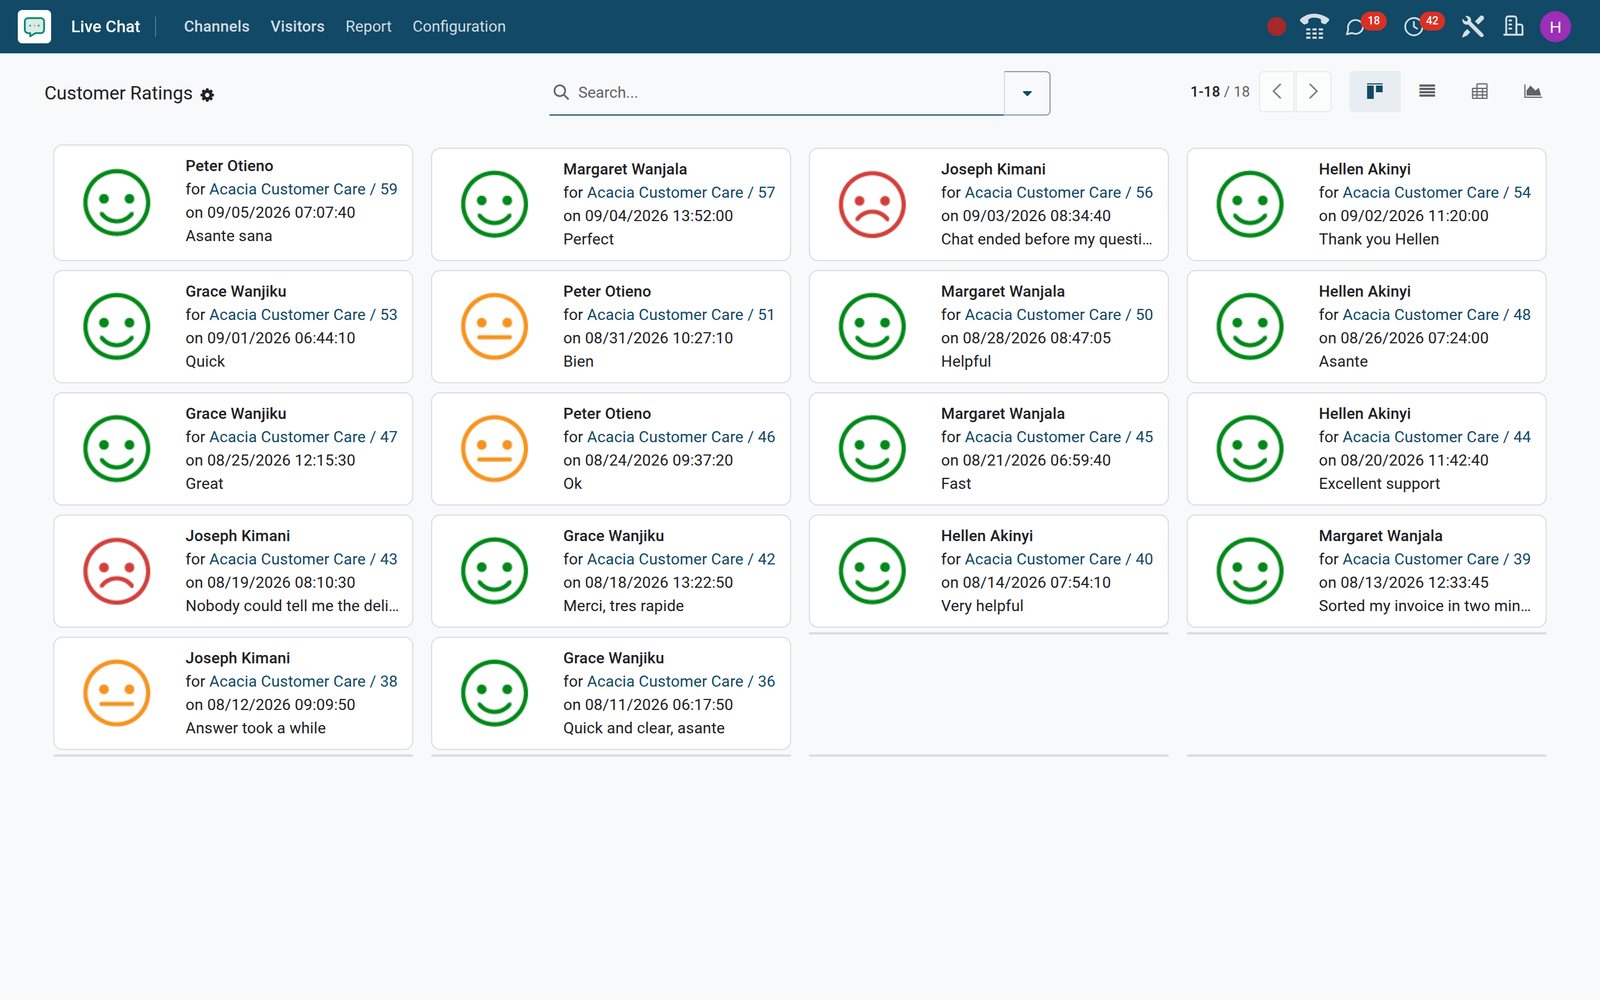This screenshot has width=1600, height=1000.
Task: Click the 1-18 / 18 pager counter
Action: tap(1220, 92)
